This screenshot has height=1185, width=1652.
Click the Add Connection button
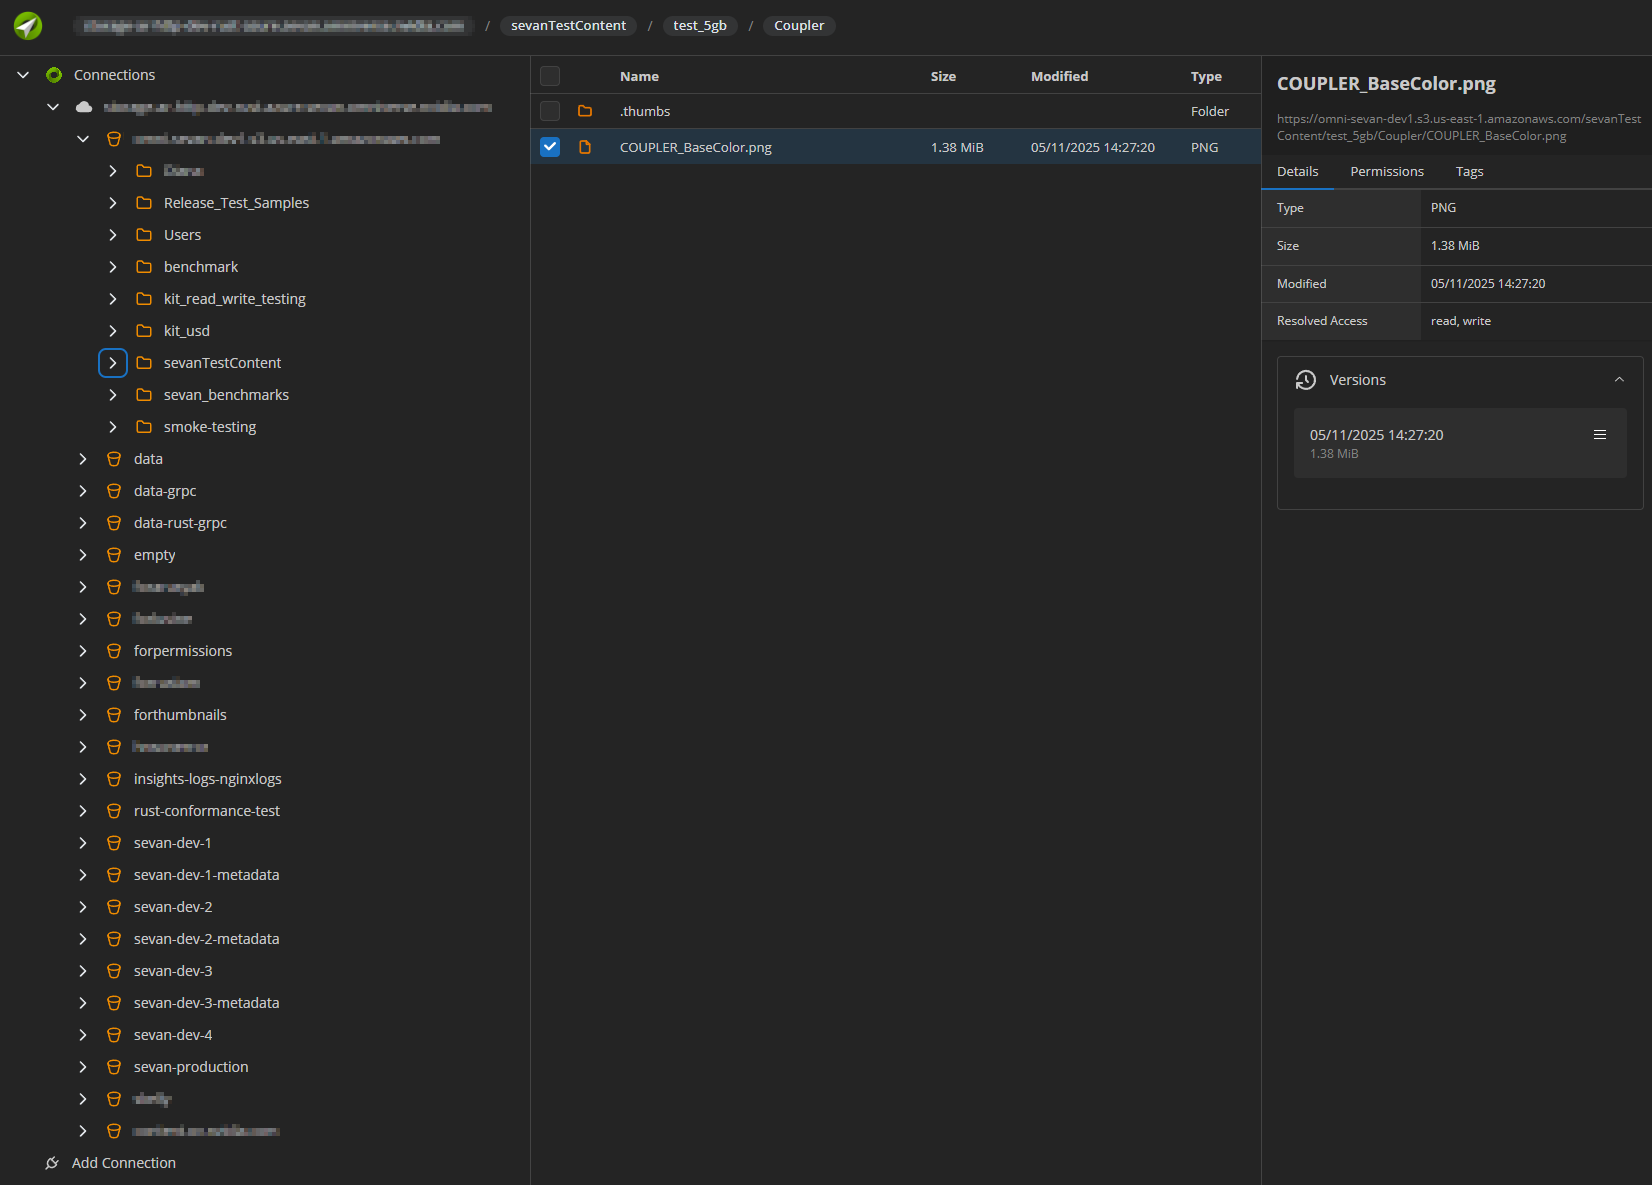click(110, 1163)
